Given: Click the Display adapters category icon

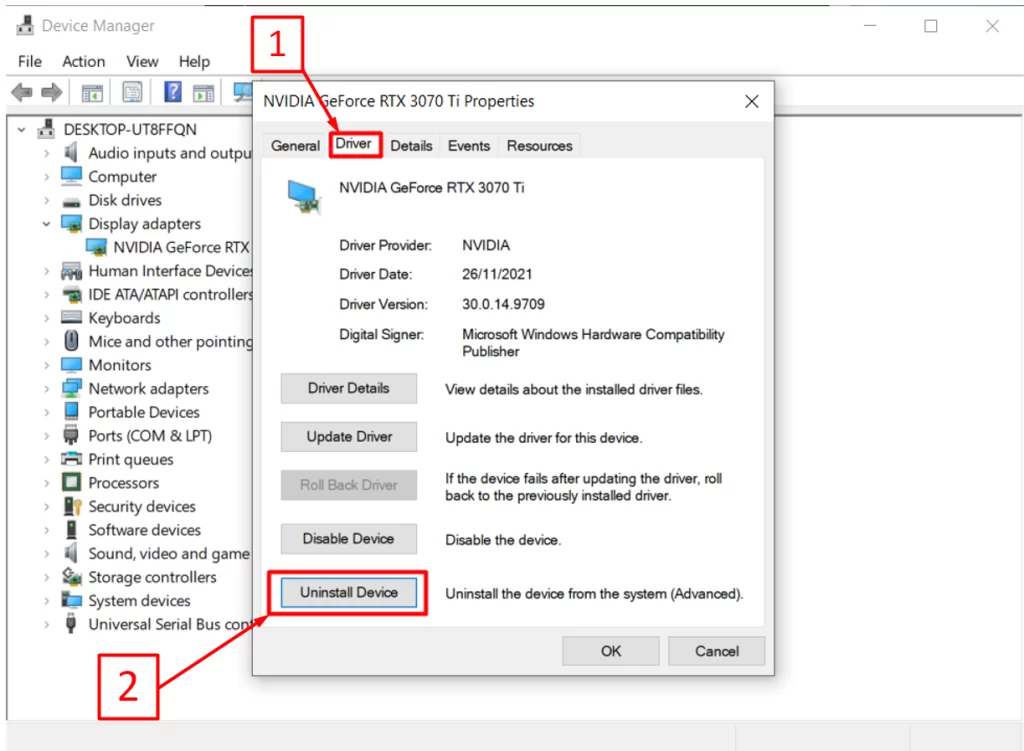Looking at the screenshot, I should [x=71, y=224].
